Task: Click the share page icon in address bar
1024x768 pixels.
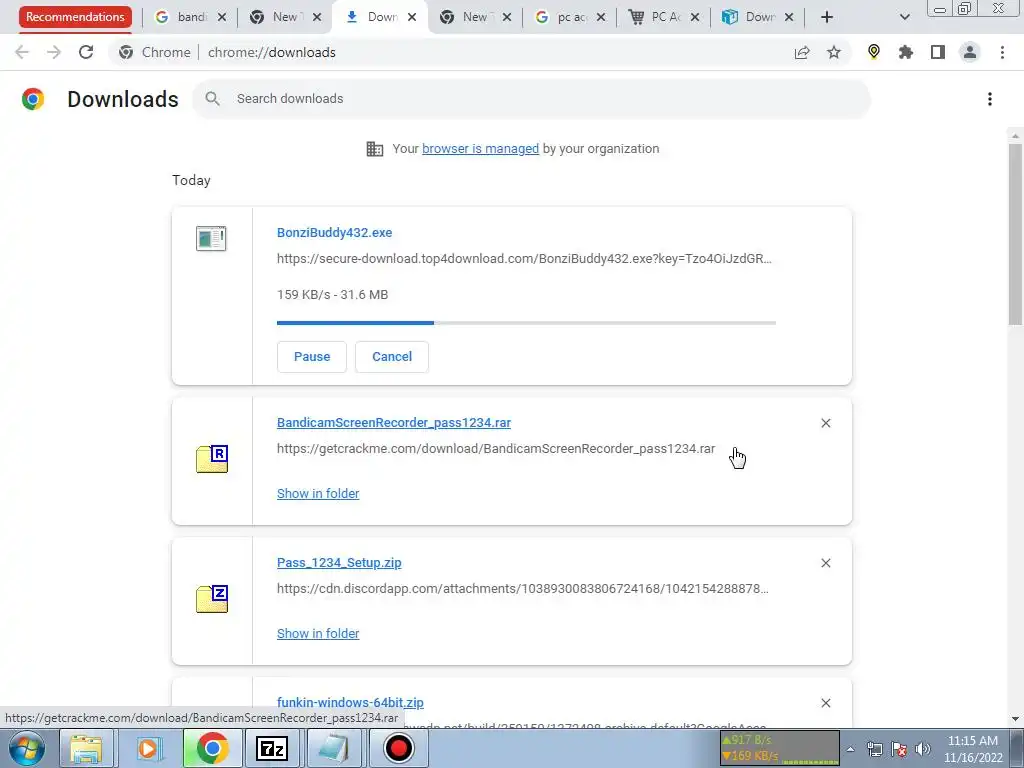Action: [x=802, y=52]
